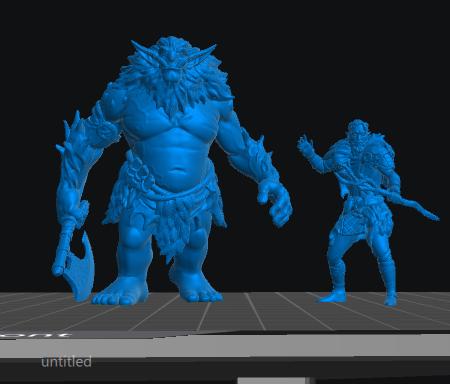Click the warrior's raised open hand
Viewport: 450px width, 384px height.
point(306,146)
